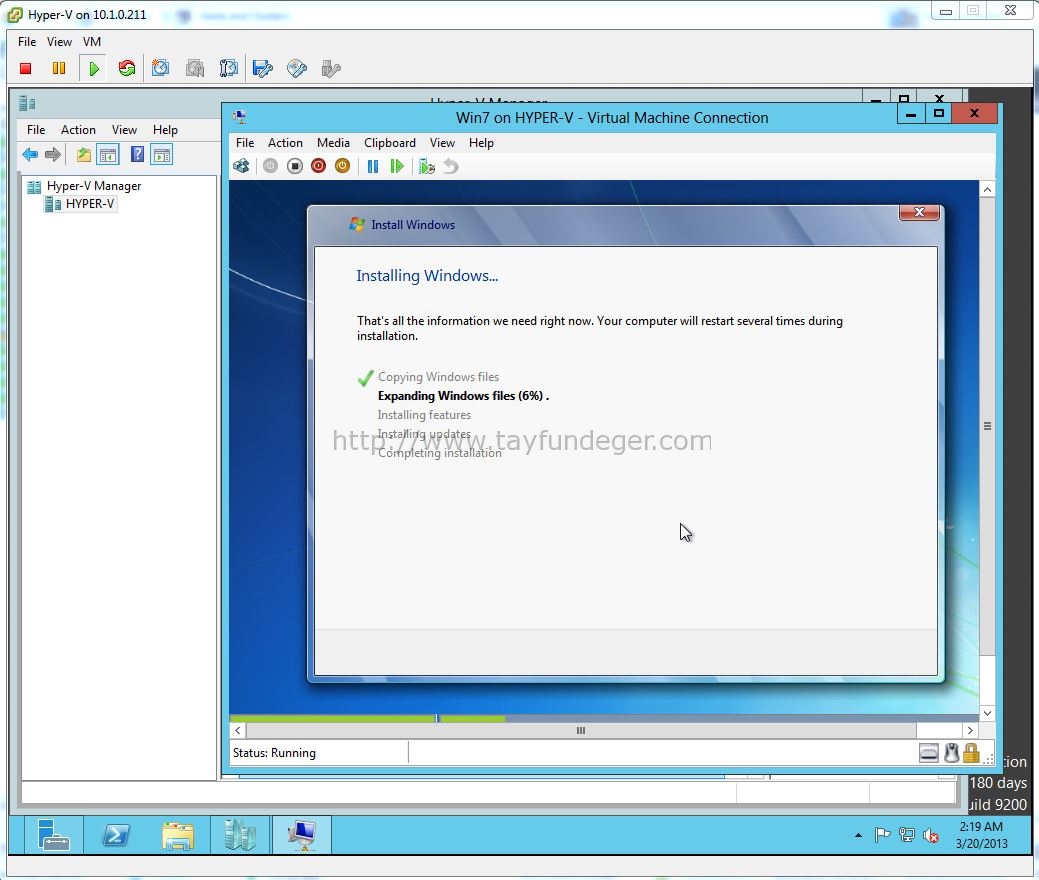The width and height of the screenshot is (1039, 880).
Task: Select the HYPER-V server in the tree
Action: coord(89,204)
